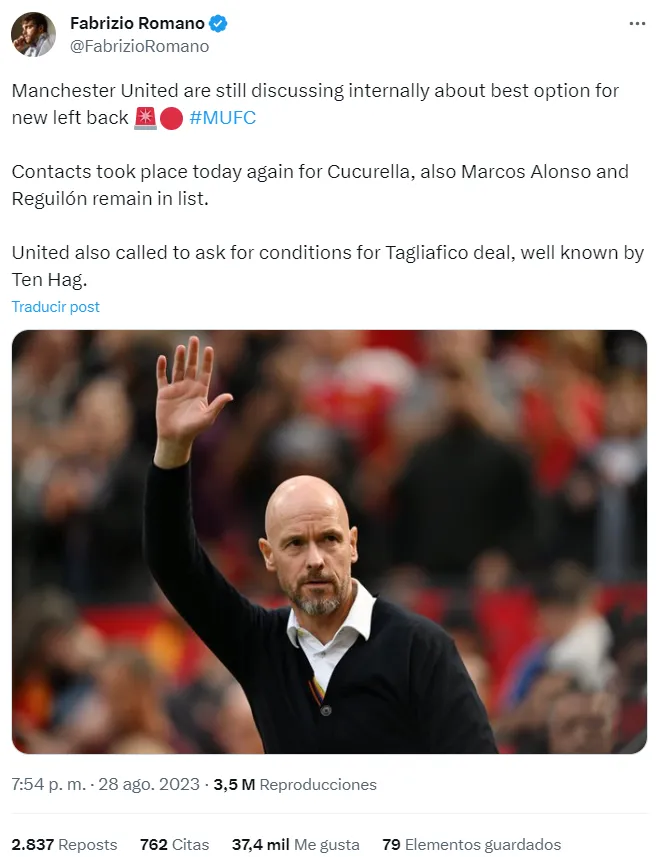
Task: Open the Ten Hag photo attachment
Action: [x=329, y=542]
